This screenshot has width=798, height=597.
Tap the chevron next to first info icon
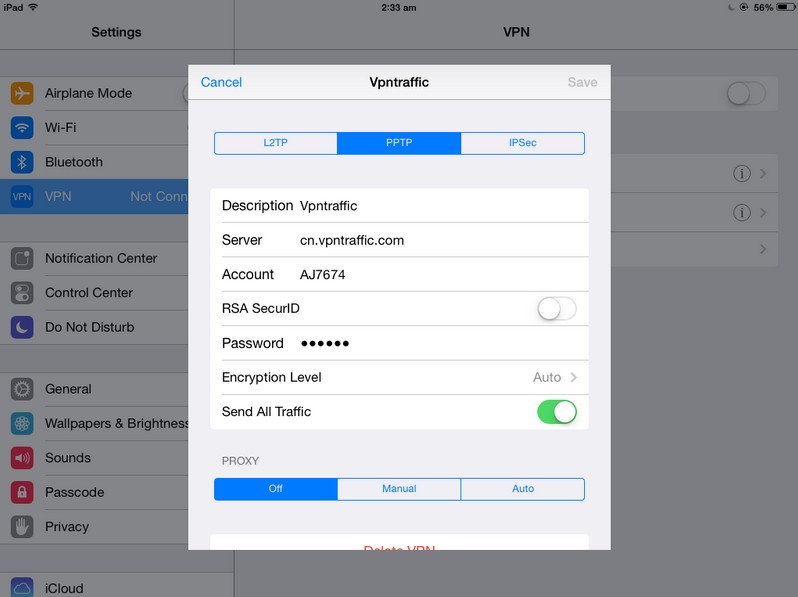[x=763, y=174]
